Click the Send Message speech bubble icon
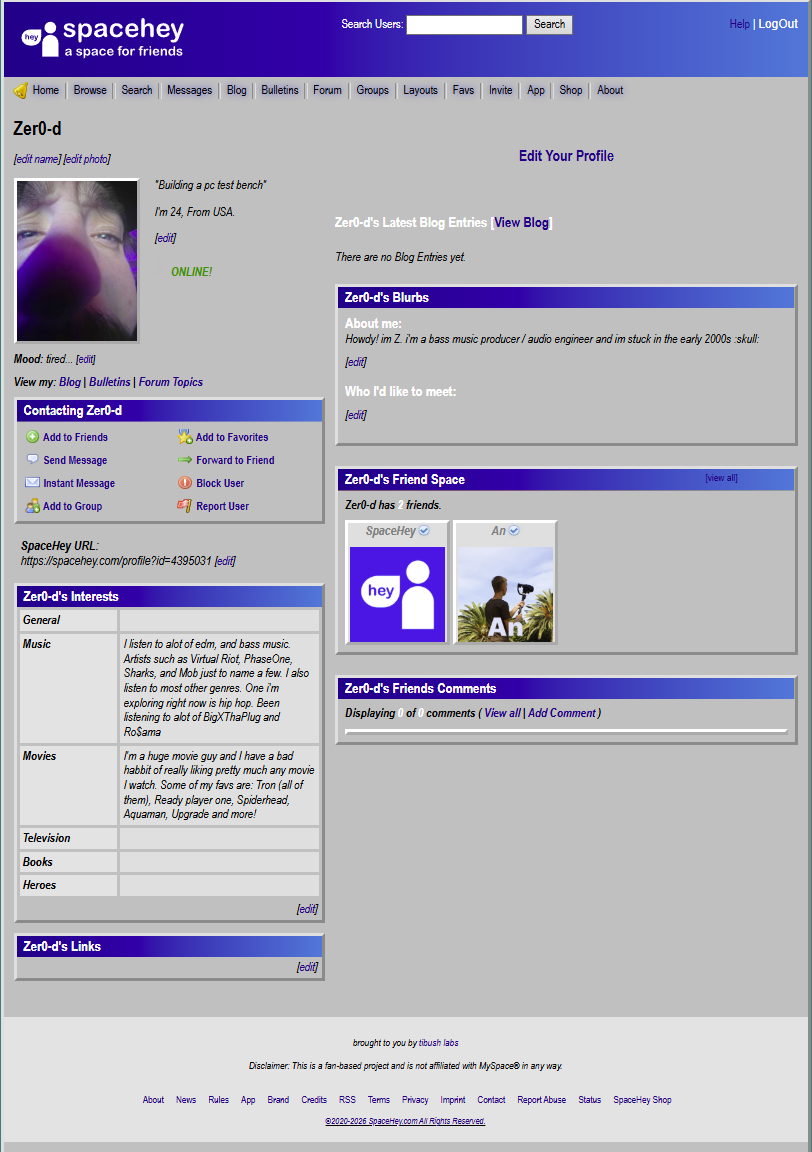The image size is (812, 1152). (32, 460)
